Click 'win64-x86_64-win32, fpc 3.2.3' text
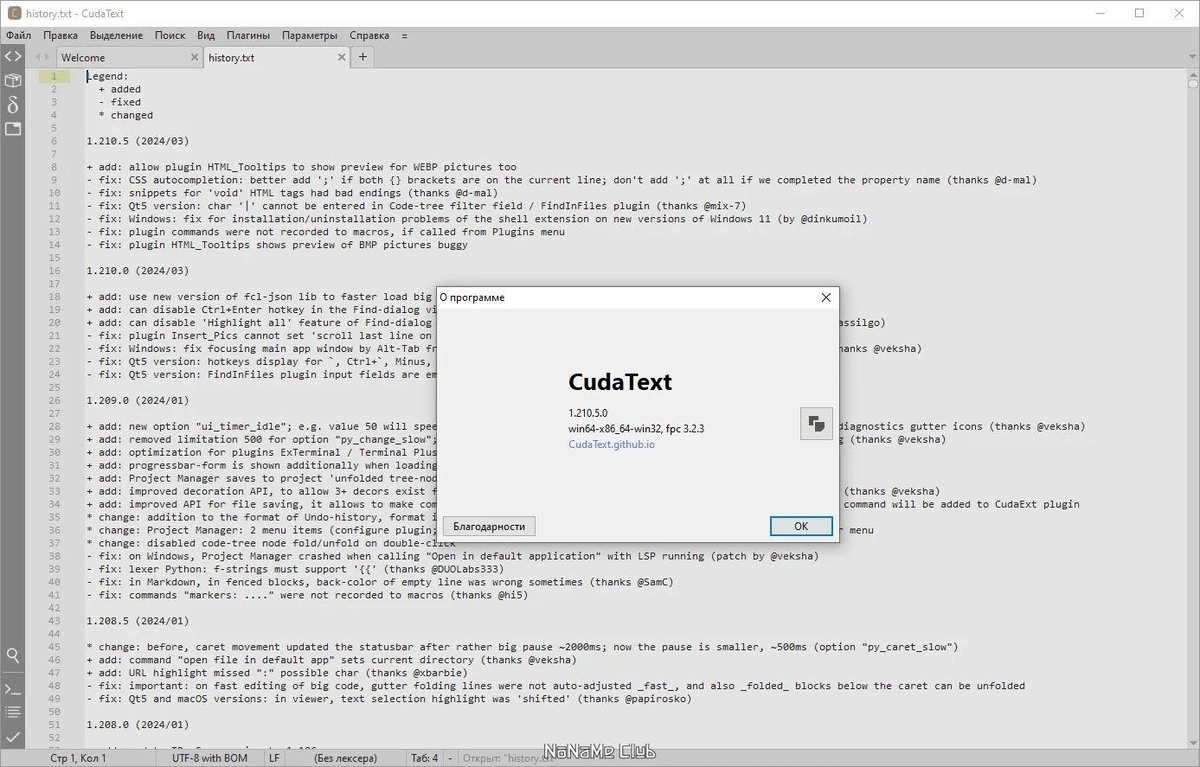 [x=636, y=428]
